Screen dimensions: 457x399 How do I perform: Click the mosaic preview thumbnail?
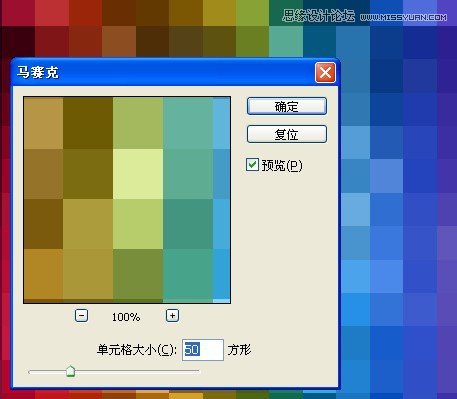tap(127, 200)
